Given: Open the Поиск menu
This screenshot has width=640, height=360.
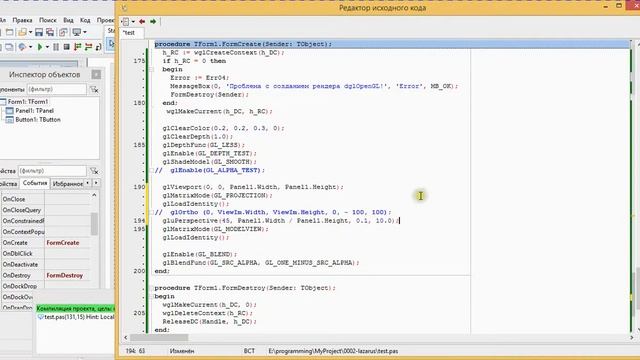Looking at the screenshot, I should coord(48,20).
